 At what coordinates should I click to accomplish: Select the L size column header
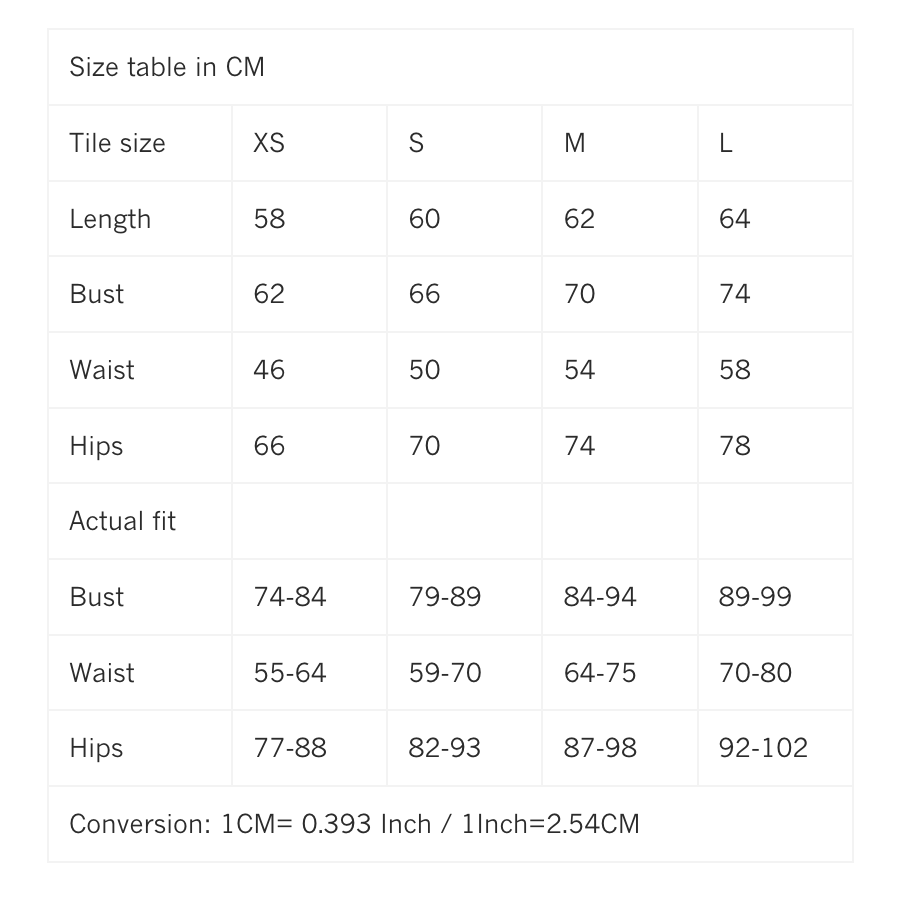(x=725, y=143)
